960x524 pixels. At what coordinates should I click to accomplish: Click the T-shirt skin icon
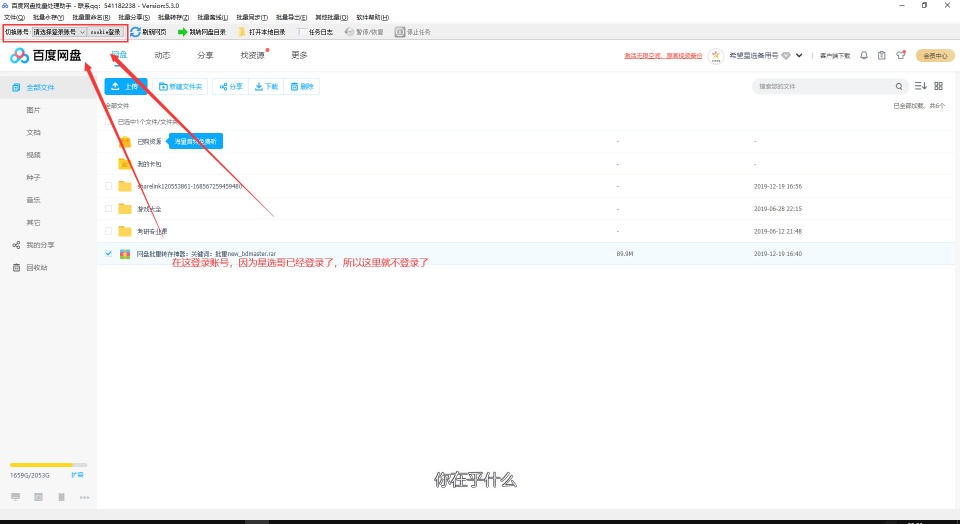pyautogui.click(x=901, y=55)
